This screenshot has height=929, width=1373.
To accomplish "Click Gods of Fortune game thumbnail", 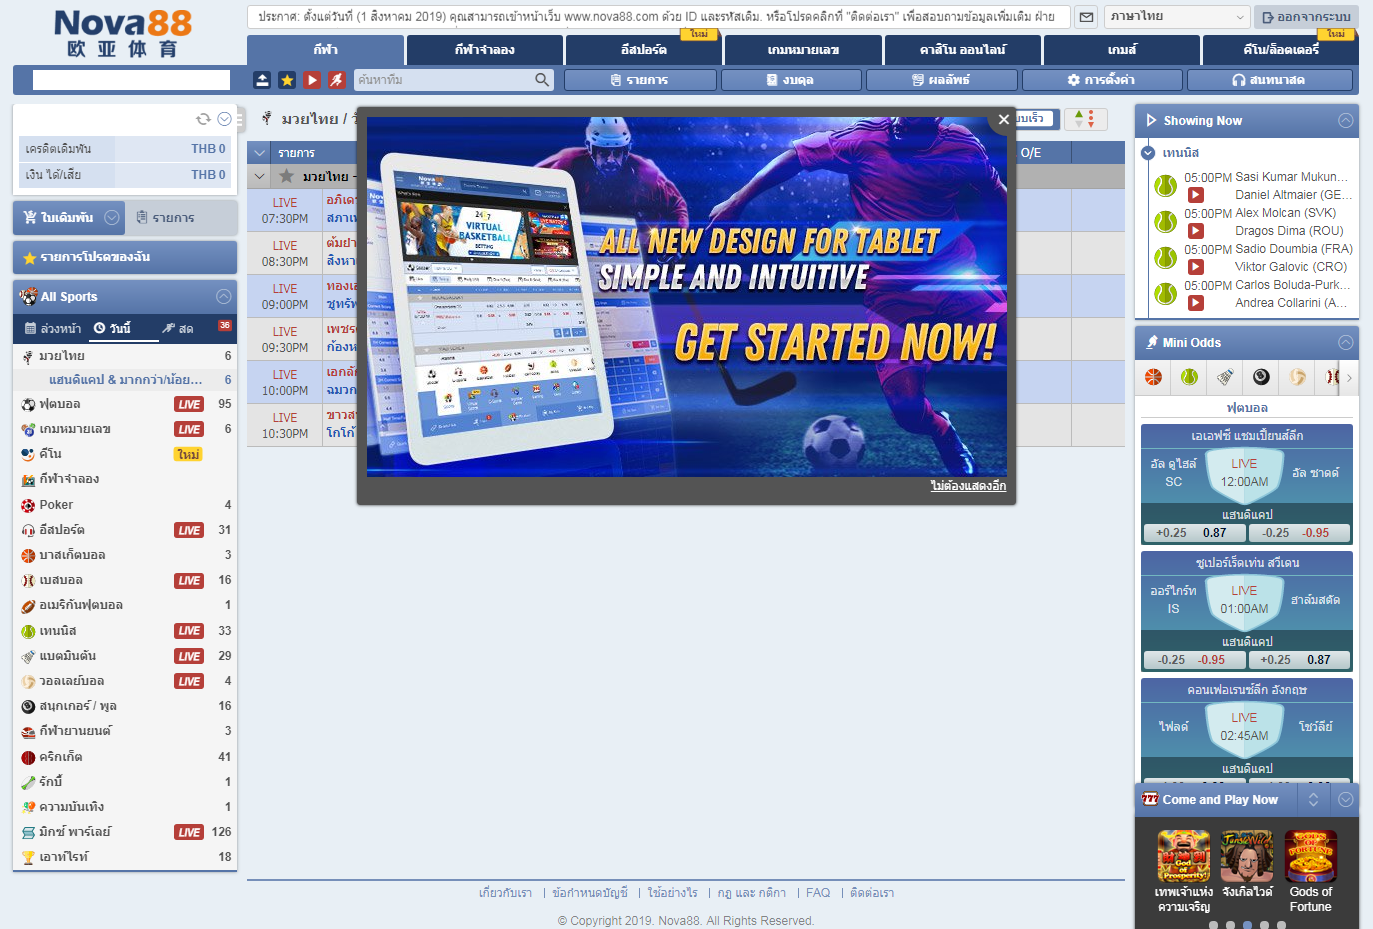I will tap(1310, 857).
